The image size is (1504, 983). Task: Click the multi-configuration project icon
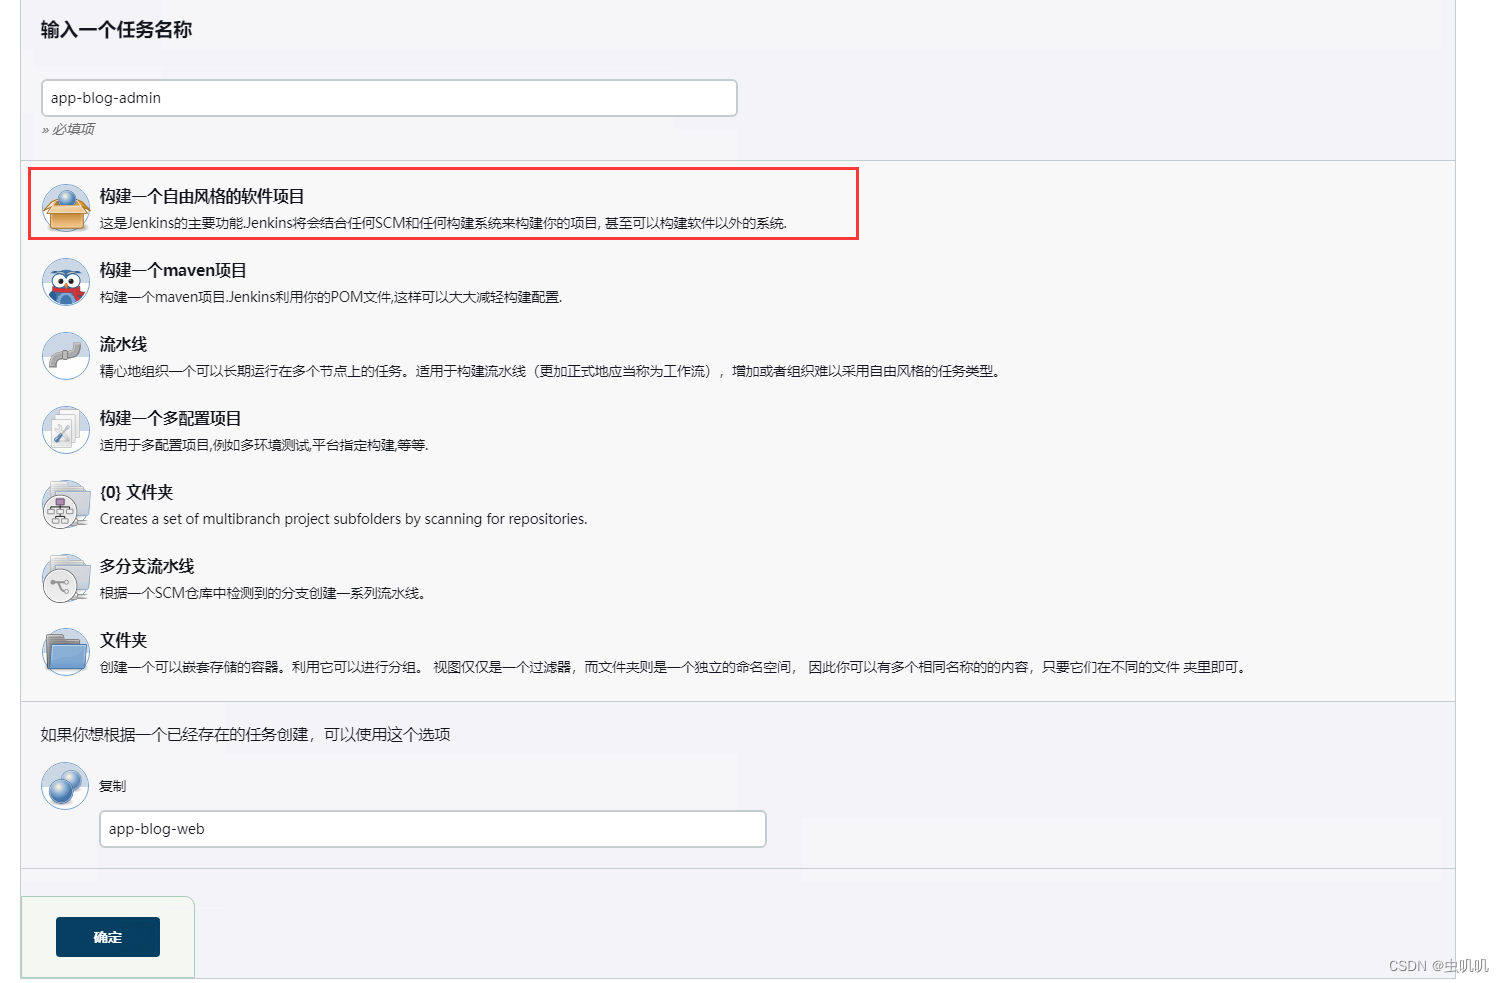click(66, 430)
